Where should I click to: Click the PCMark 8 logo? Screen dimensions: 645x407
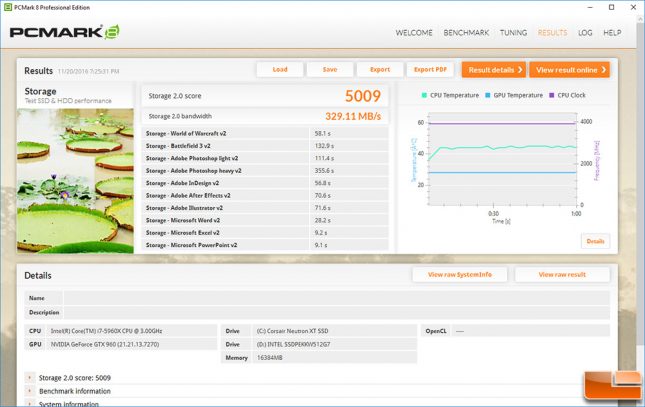[65, 32]
